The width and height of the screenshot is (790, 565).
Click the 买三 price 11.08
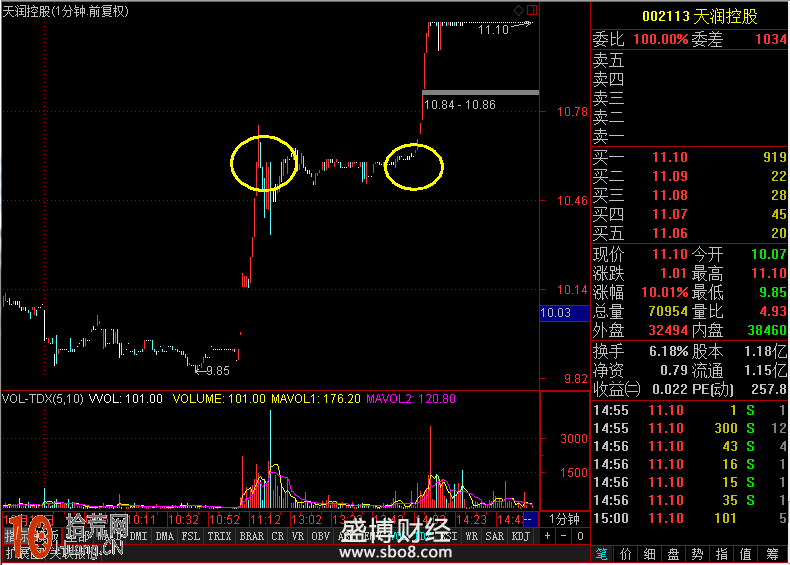(x=670, y=196)
